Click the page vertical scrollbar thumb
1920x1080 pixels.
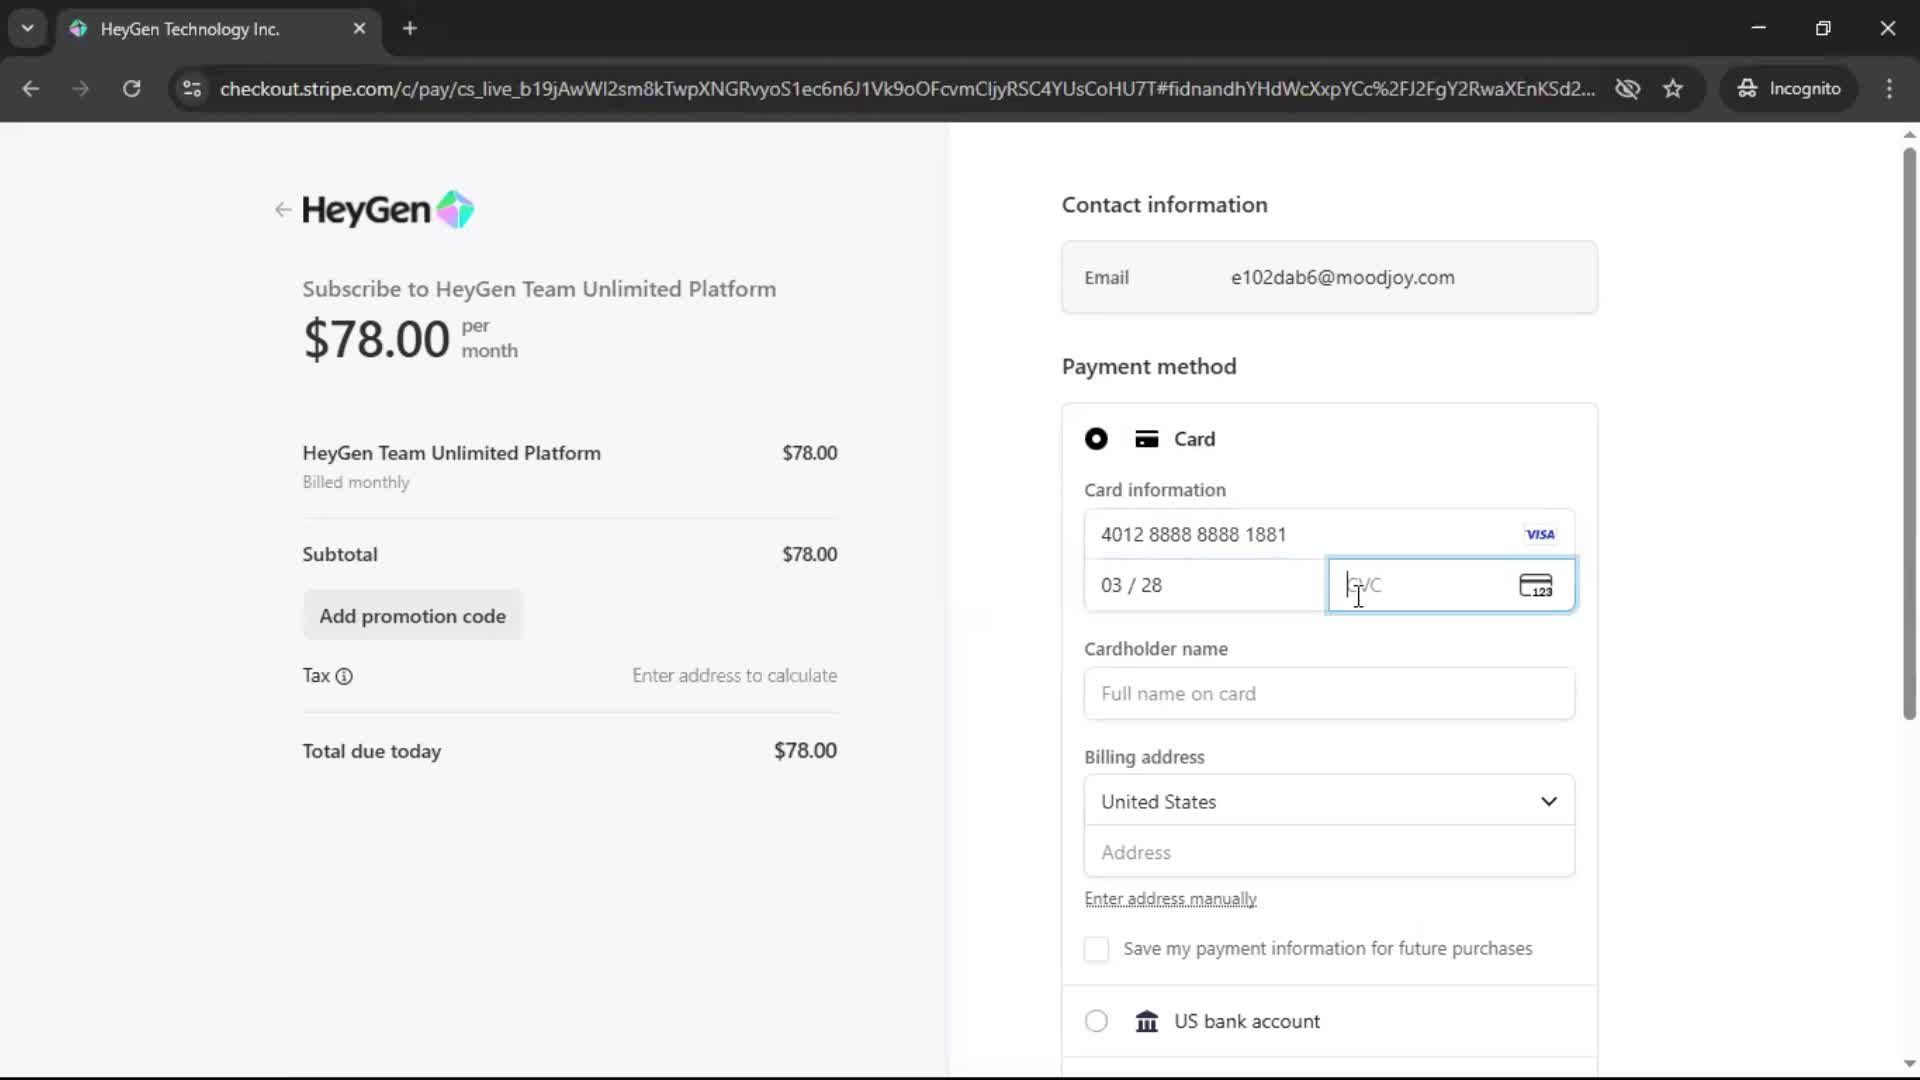[x=1908, y=430]
